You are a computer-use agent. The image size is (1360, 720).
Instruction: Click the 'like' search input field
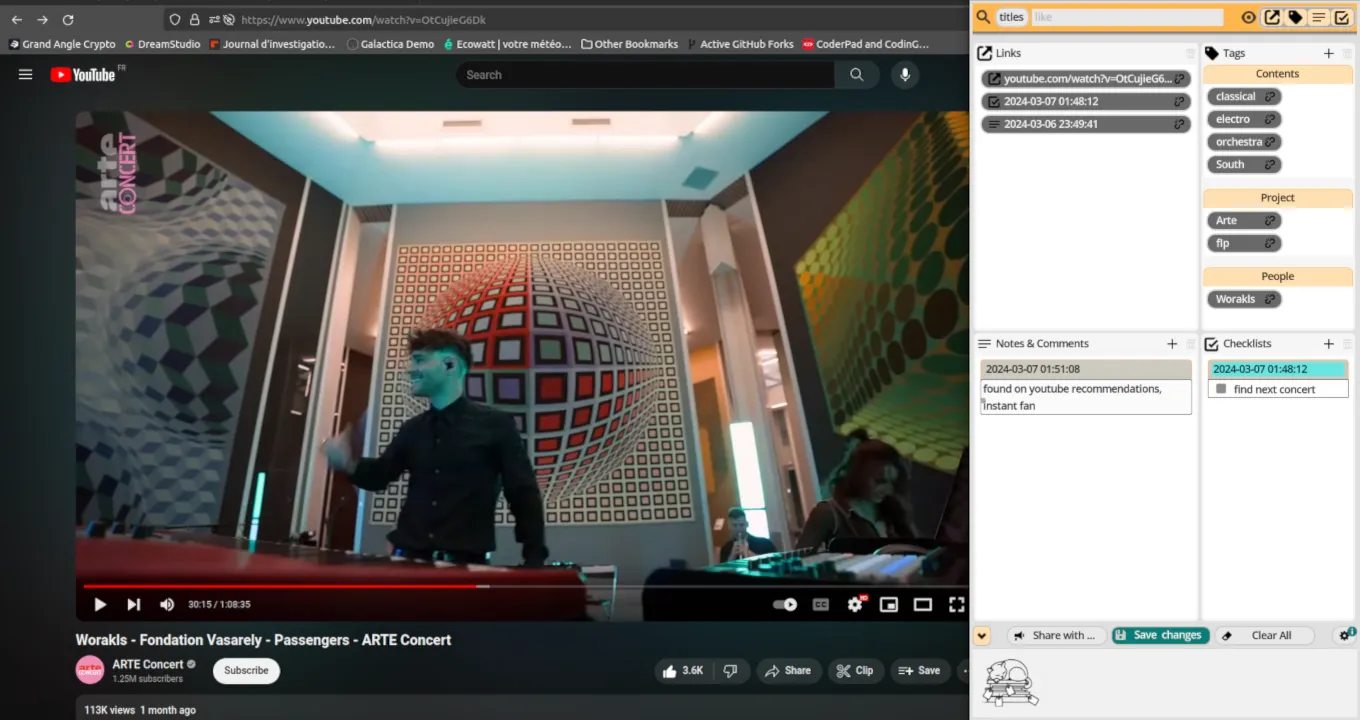[x=1127, y=17]
